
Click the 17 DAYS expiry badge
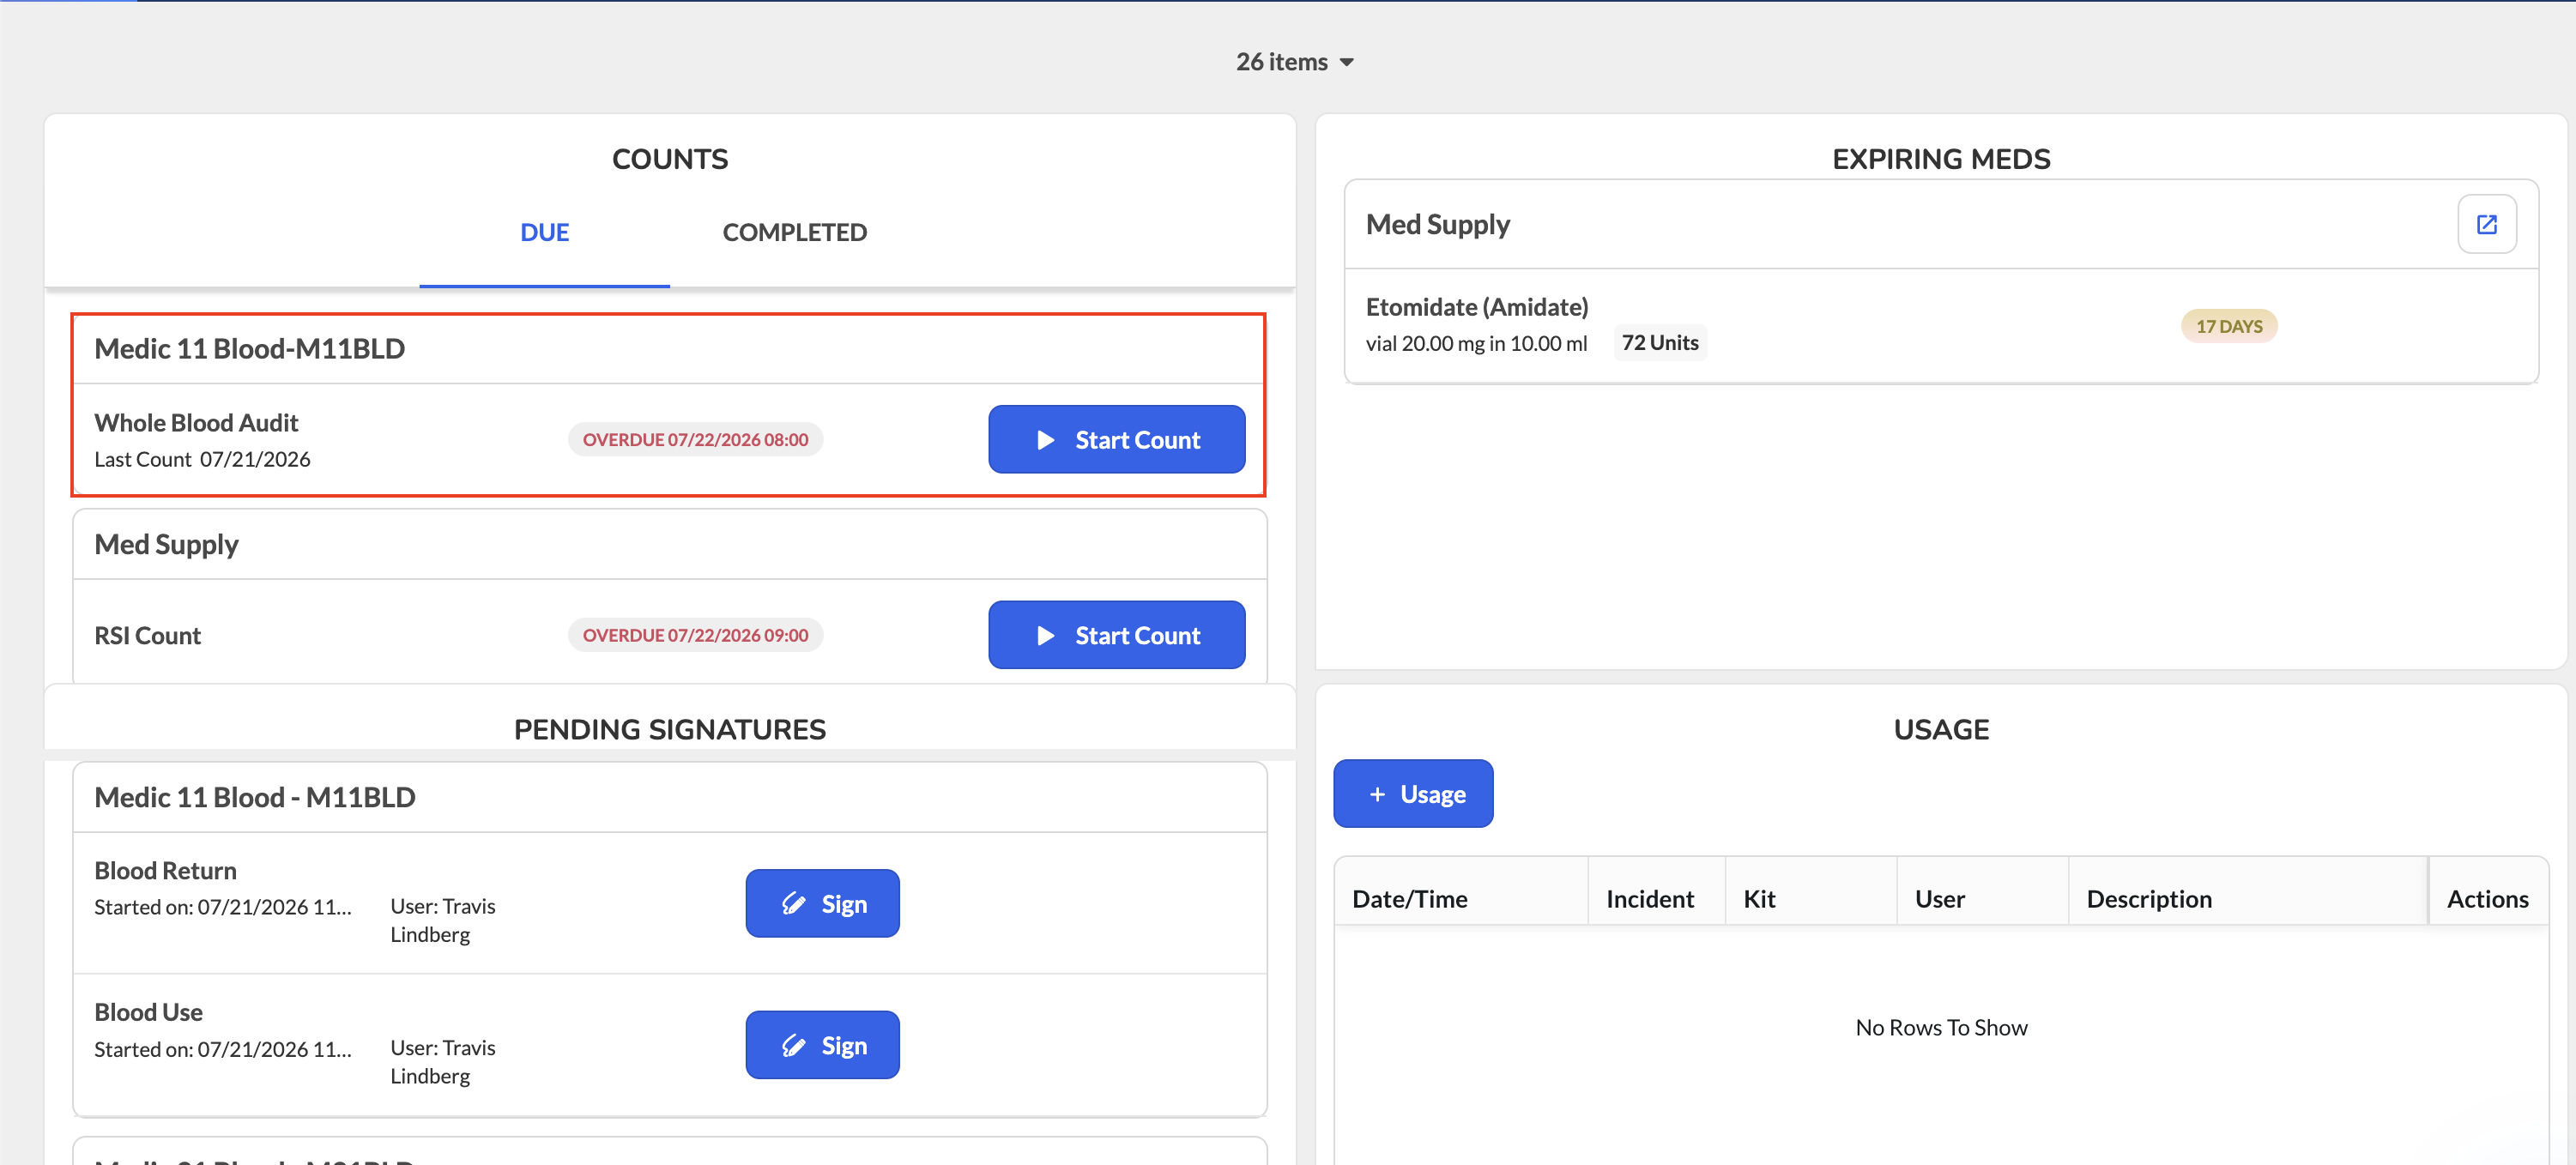pyautogui.click(x=2229, y=326)
